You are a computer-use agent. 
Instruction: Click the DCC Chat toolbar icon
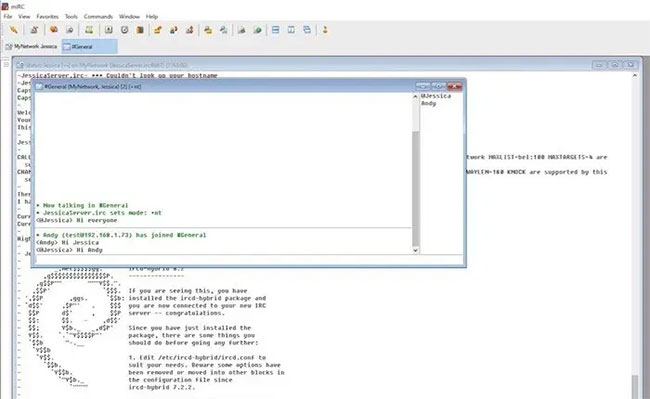pyautogui.click(x=174, y=30)
